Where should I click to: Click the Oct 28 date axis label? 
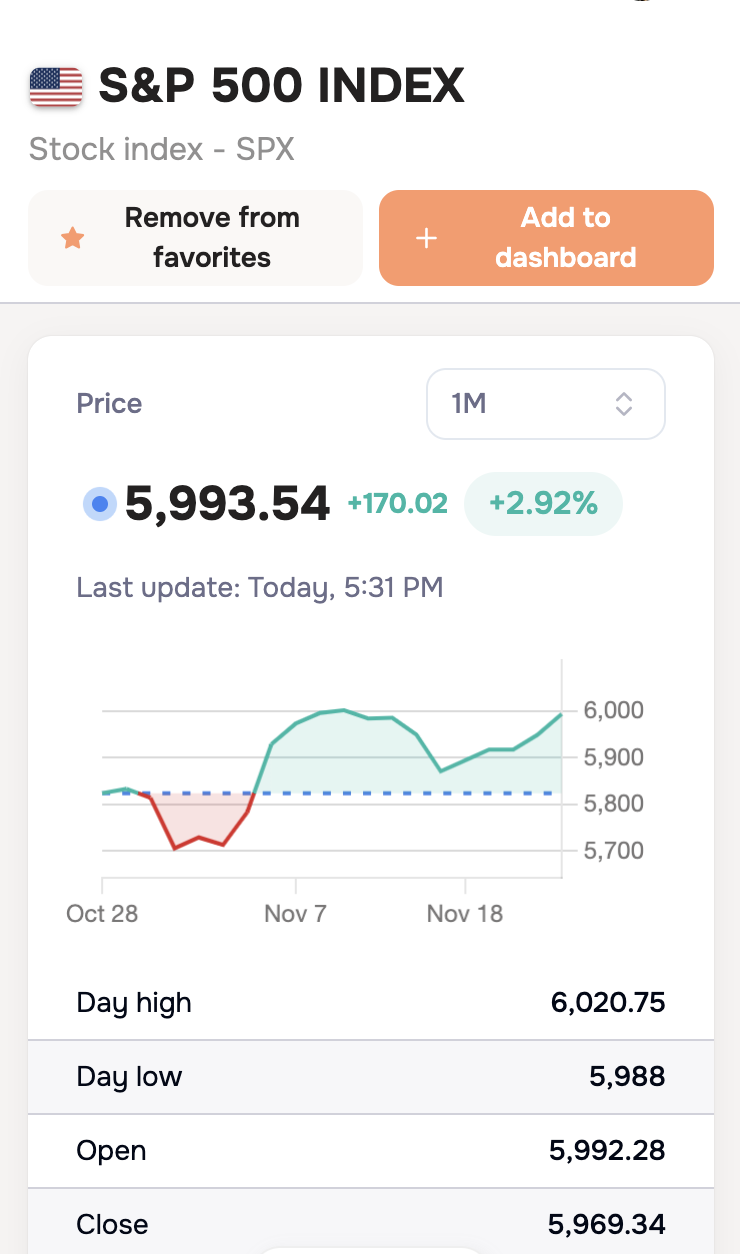102,913
